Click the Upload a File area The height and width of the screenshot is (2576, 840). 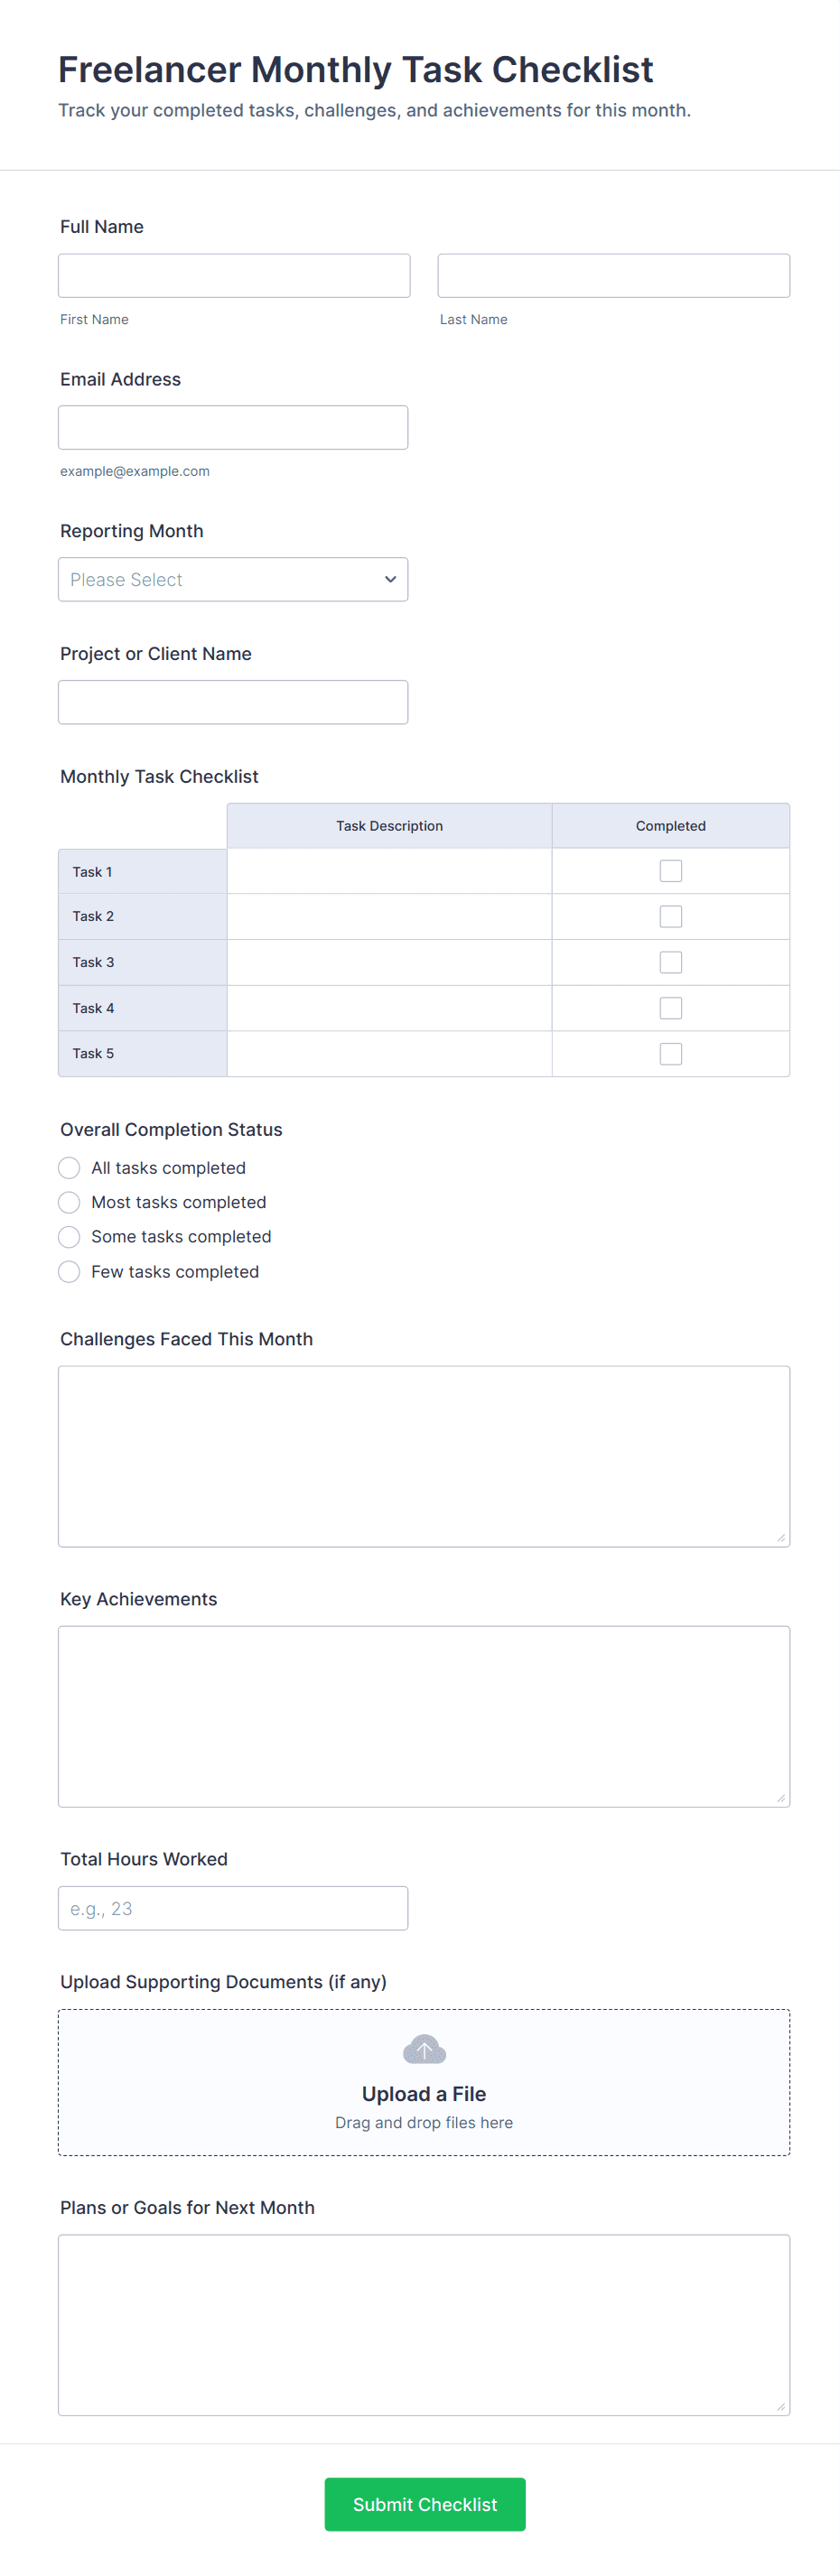[424, 2093]
